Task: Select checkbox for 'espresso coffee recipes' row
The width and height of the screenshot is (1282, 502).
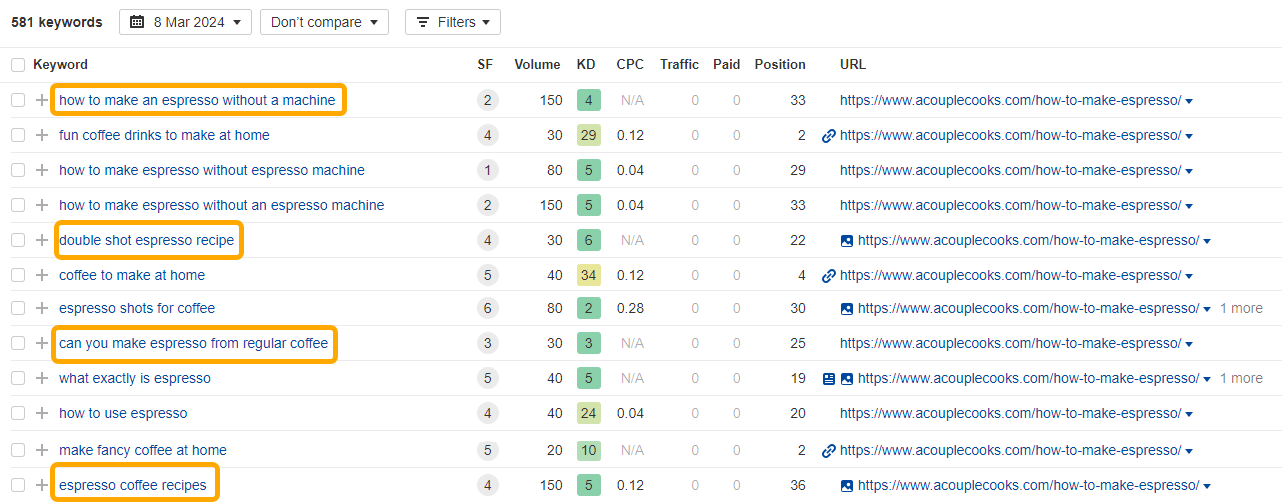Action: (x=18, y=486)
